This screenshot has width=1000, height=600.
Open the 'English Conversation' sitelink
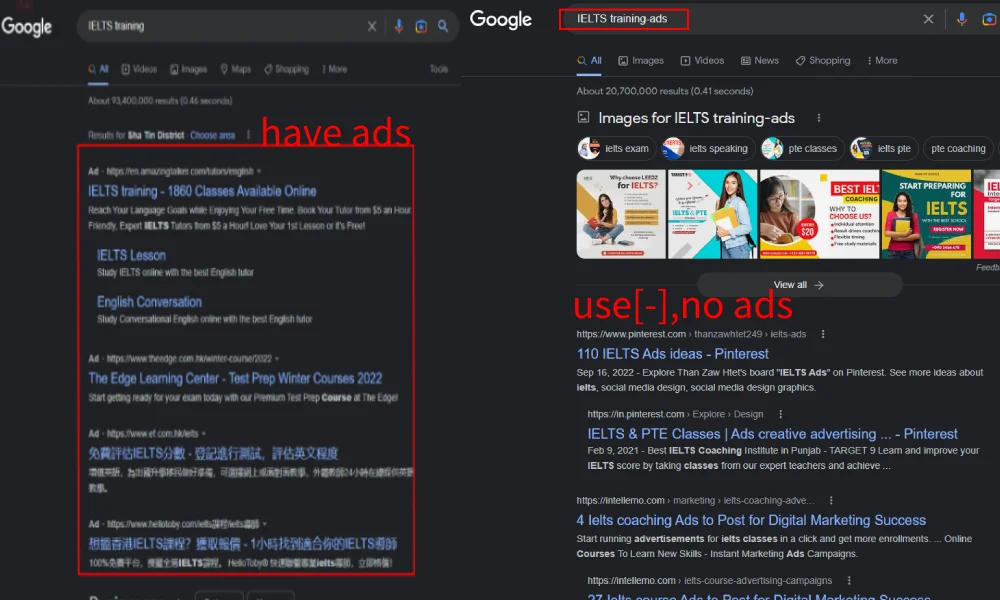149,302
